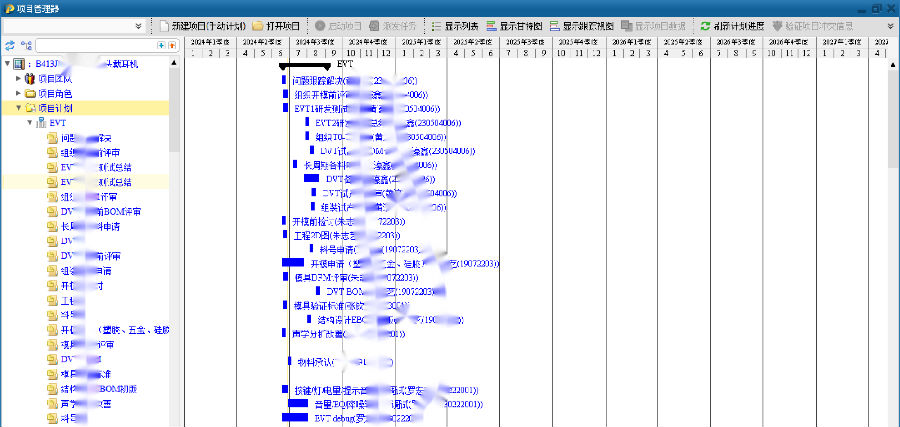Click the blue down-arrow icon in search box
The image size is (900, 427).
coord(161,45)
